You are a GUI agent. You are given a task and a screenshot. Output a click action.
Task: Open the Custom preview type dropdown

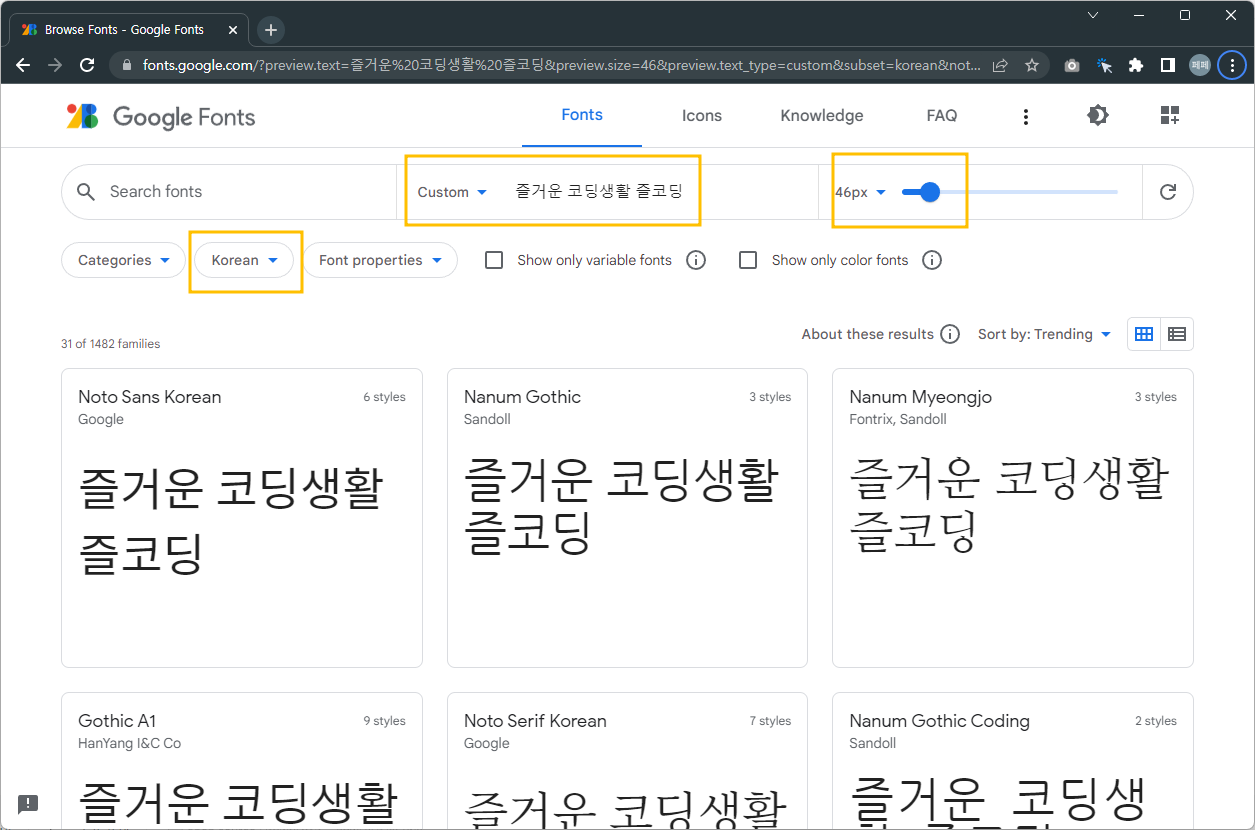click(x=452, y=191)
